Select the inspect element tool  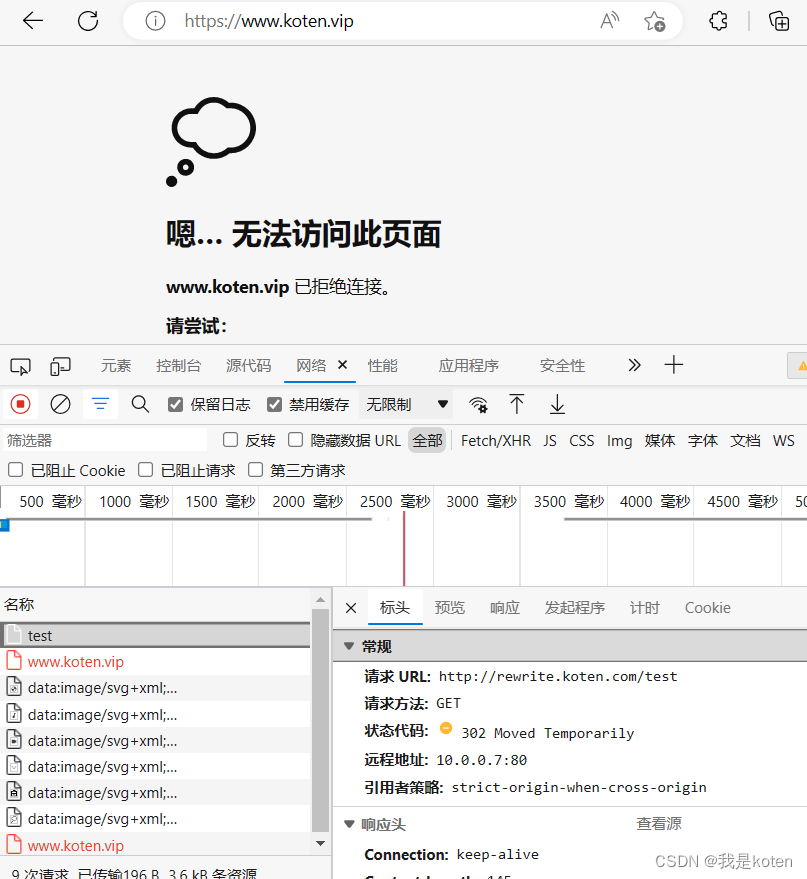point(20,366)
